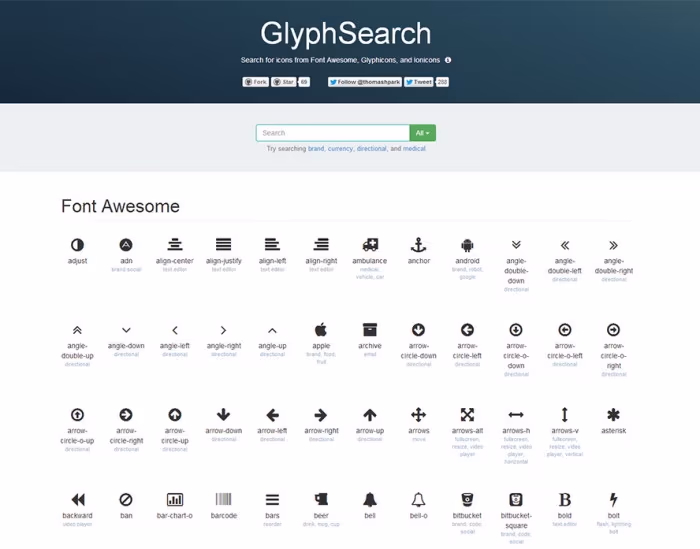
Task: Select the angle-up icon
Action: coord(272,330)
